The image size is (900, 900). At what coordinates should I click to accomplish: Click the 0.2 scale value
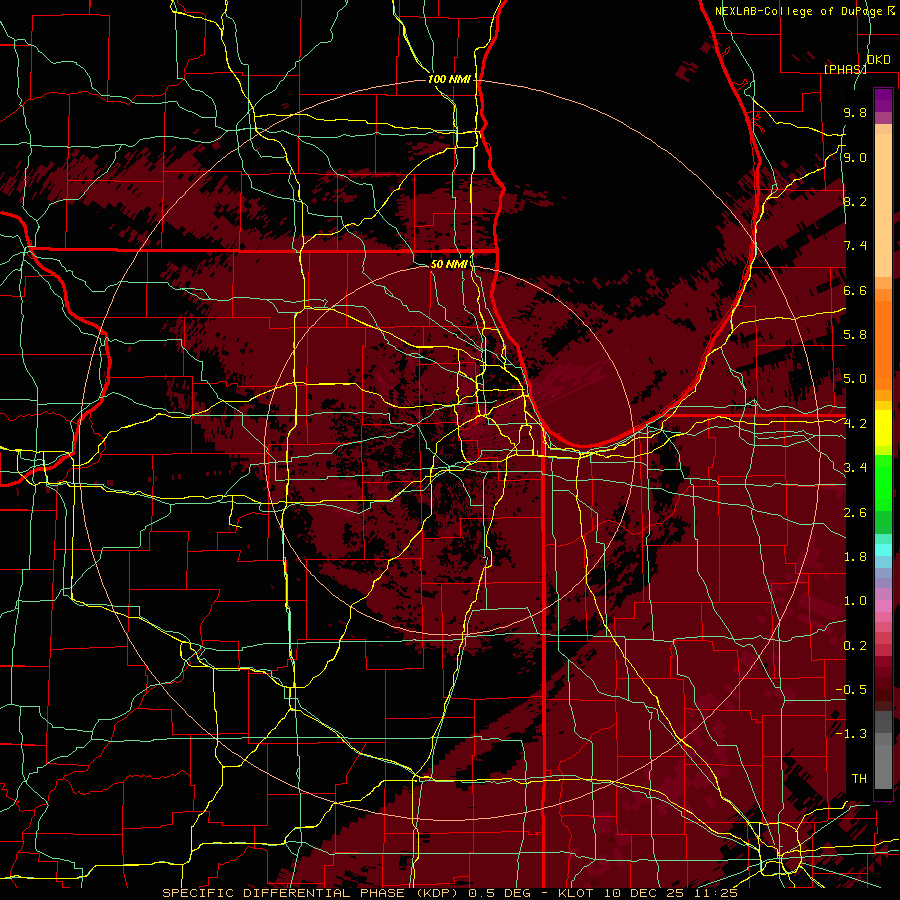[x=855, y=646]
